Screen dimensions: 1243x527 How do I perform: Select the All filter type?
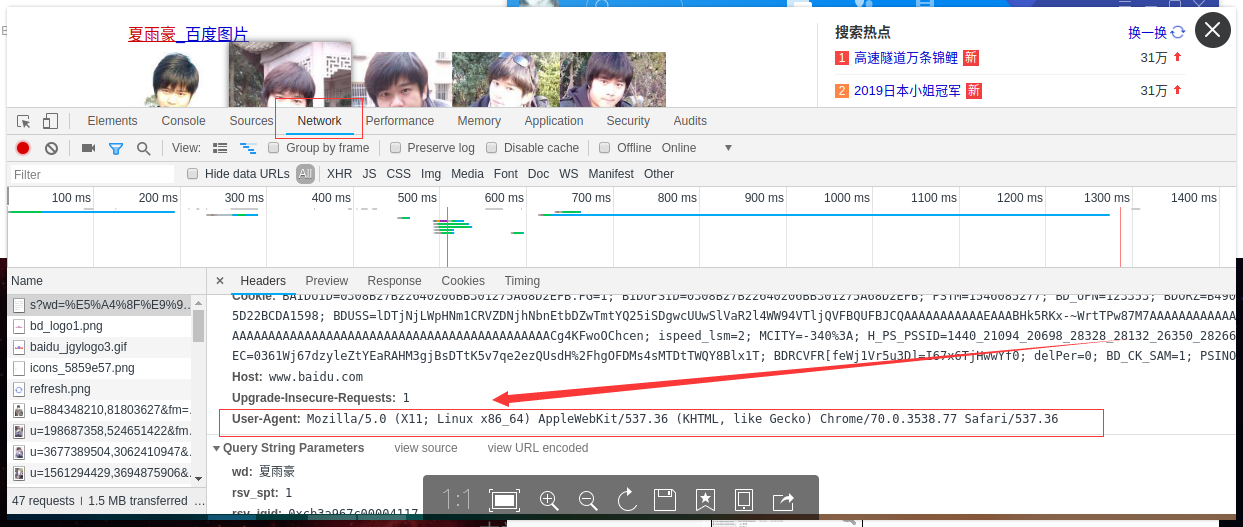tap(305, 174)
